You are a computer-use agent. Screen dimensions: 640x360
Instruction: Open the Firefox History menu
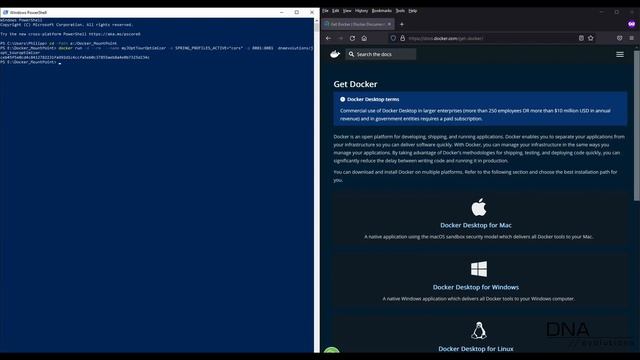click(361, 11)
